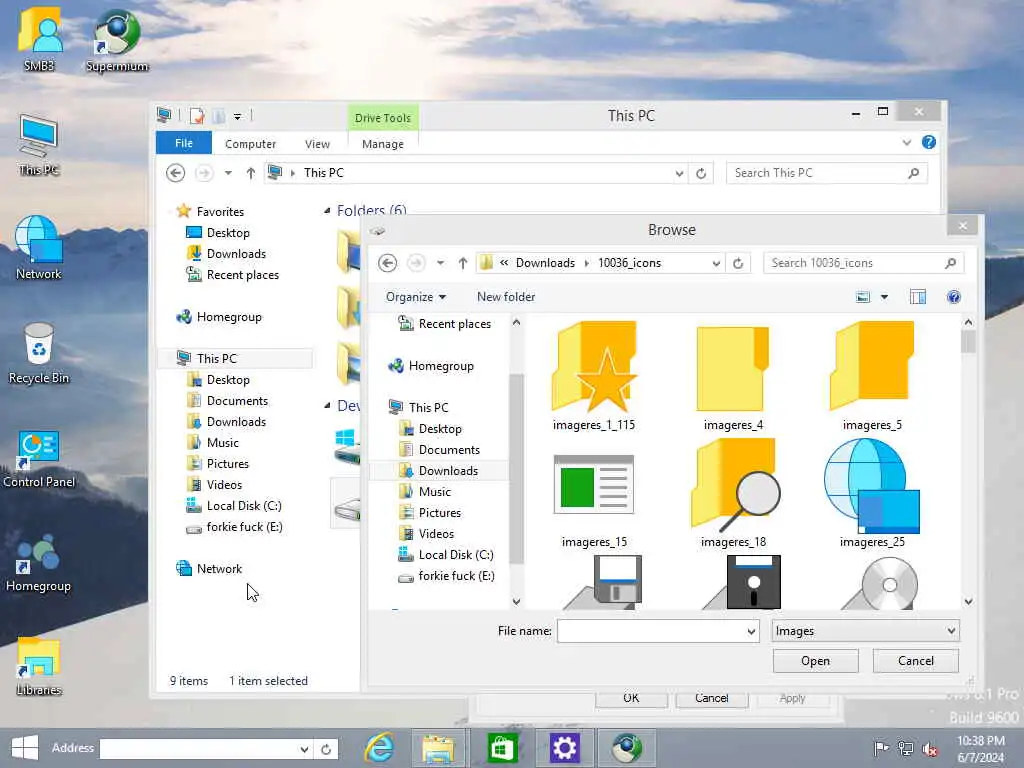
Task: Open the File tab in This PC window
Action: 184,143
